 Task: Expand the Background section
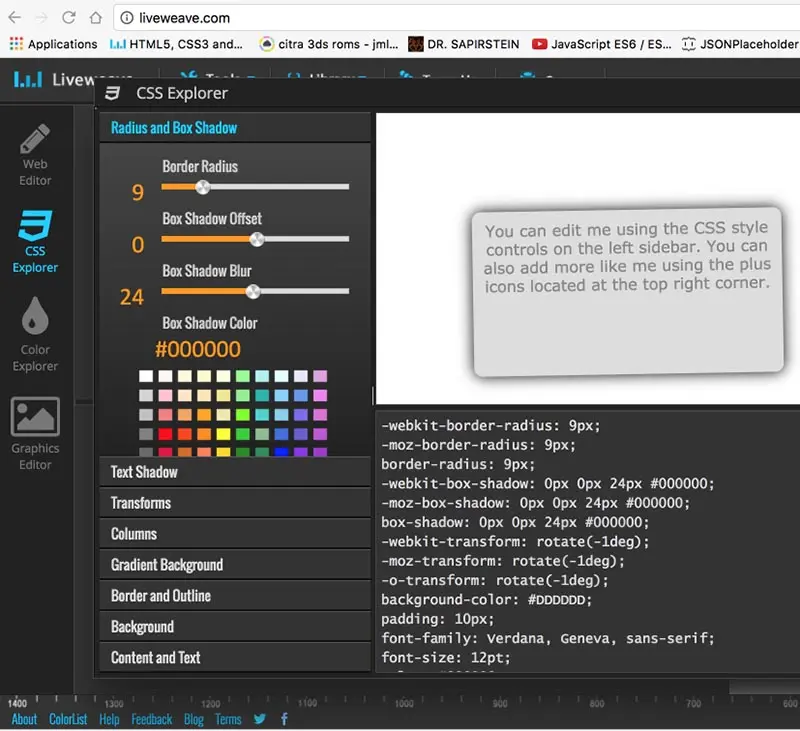(x=235, y=626)
